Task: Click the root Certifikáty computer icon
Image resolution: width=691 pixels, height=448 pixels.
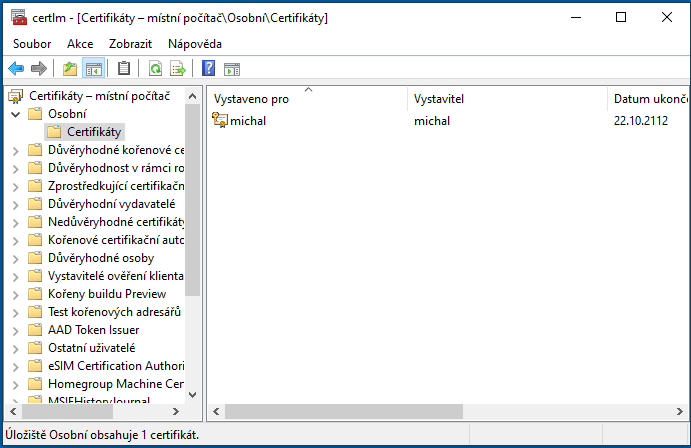Action: 16,96
